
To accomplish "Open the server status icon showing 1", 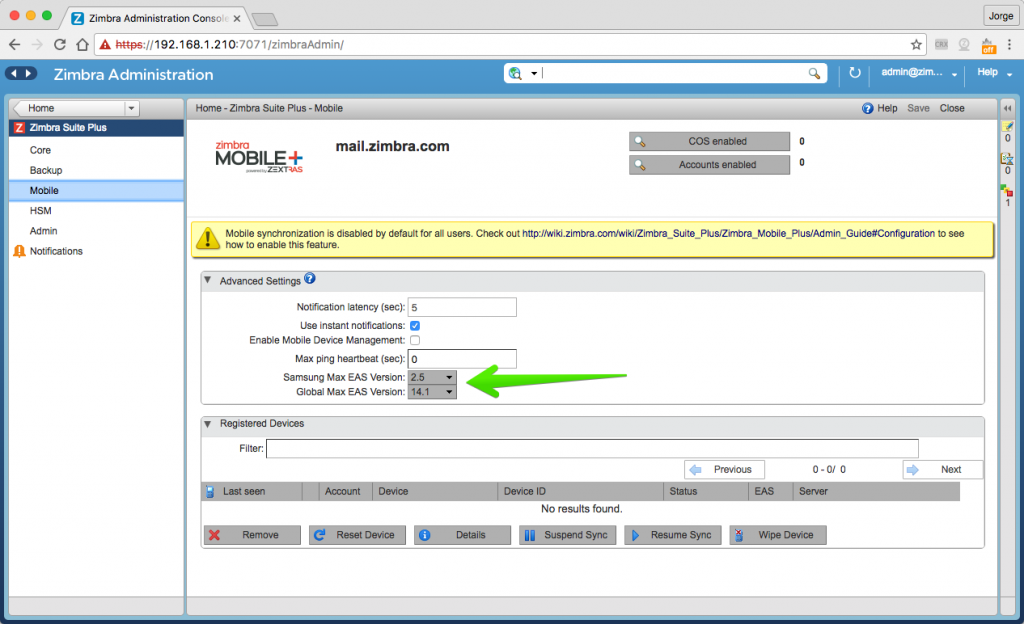I will pyautogui.click(x=1006, y=191).
